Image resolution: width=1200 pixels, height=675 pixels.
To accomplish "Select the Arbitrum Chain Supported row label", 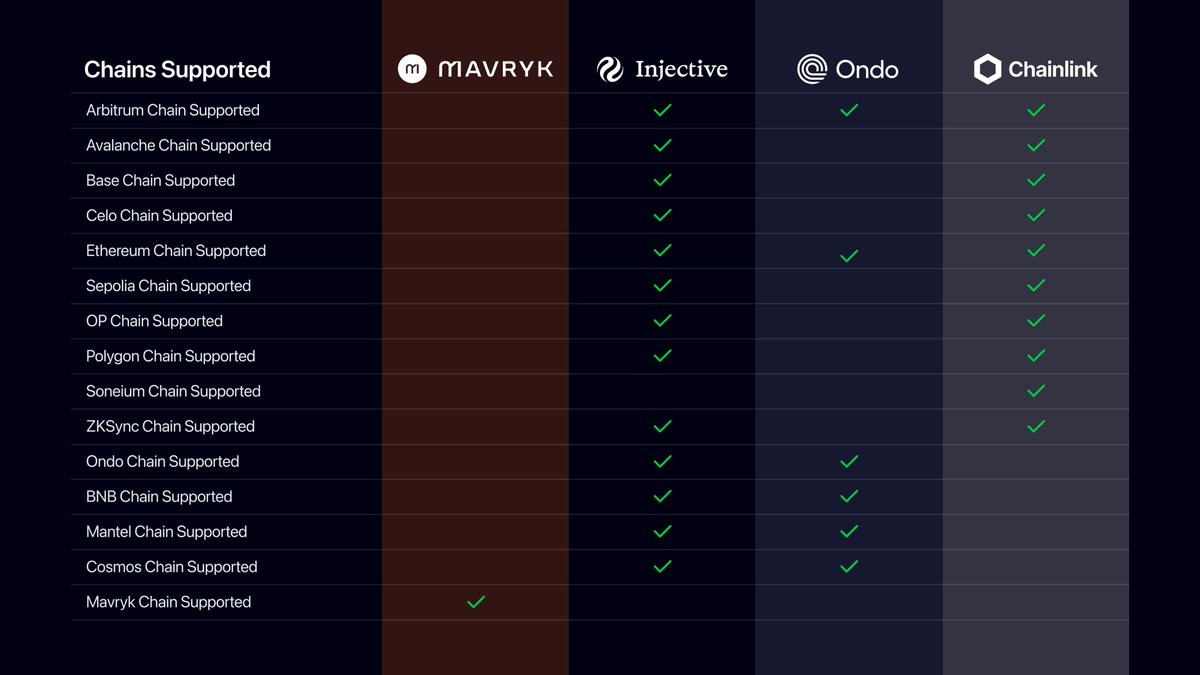I will point(173,110).
